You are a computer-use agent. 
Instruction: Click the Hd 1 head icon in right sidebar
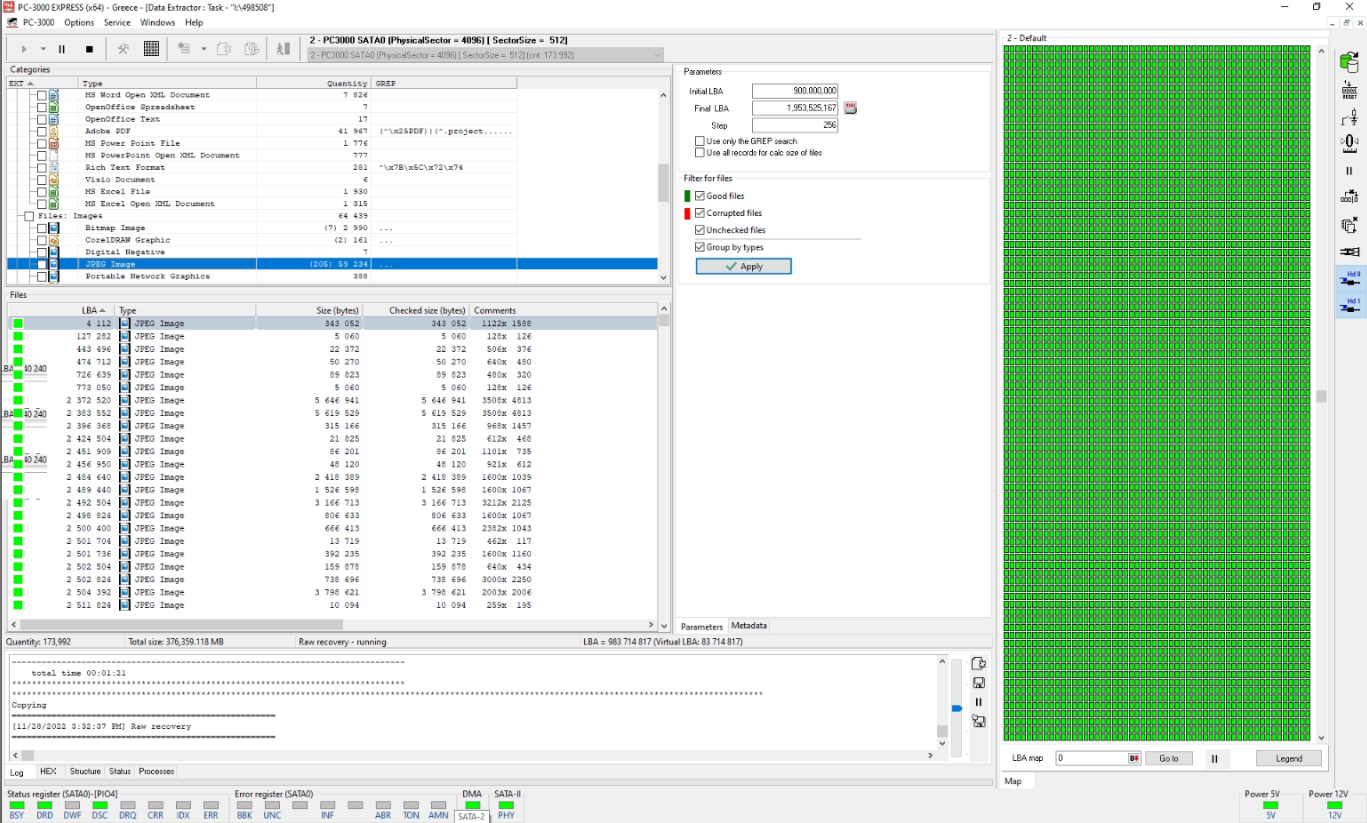point(1350,306)
